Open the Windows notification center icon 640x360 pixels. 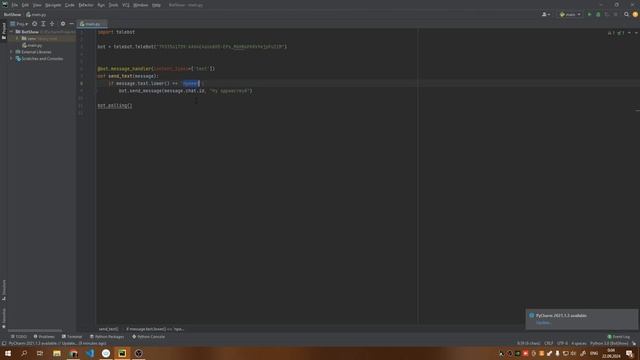click(629, 353)
